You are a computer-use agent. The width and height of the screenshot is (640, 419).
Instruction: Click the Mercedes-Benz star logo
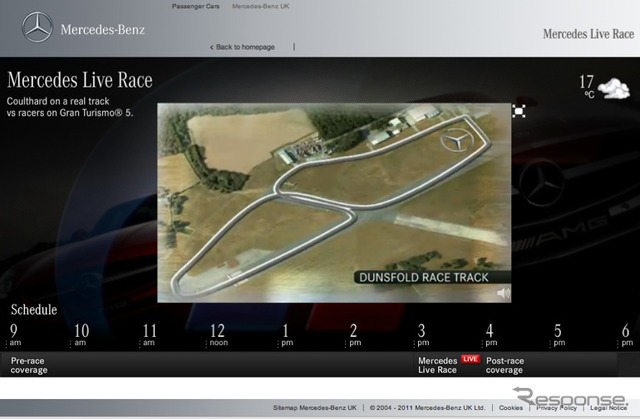click(37, 27)
